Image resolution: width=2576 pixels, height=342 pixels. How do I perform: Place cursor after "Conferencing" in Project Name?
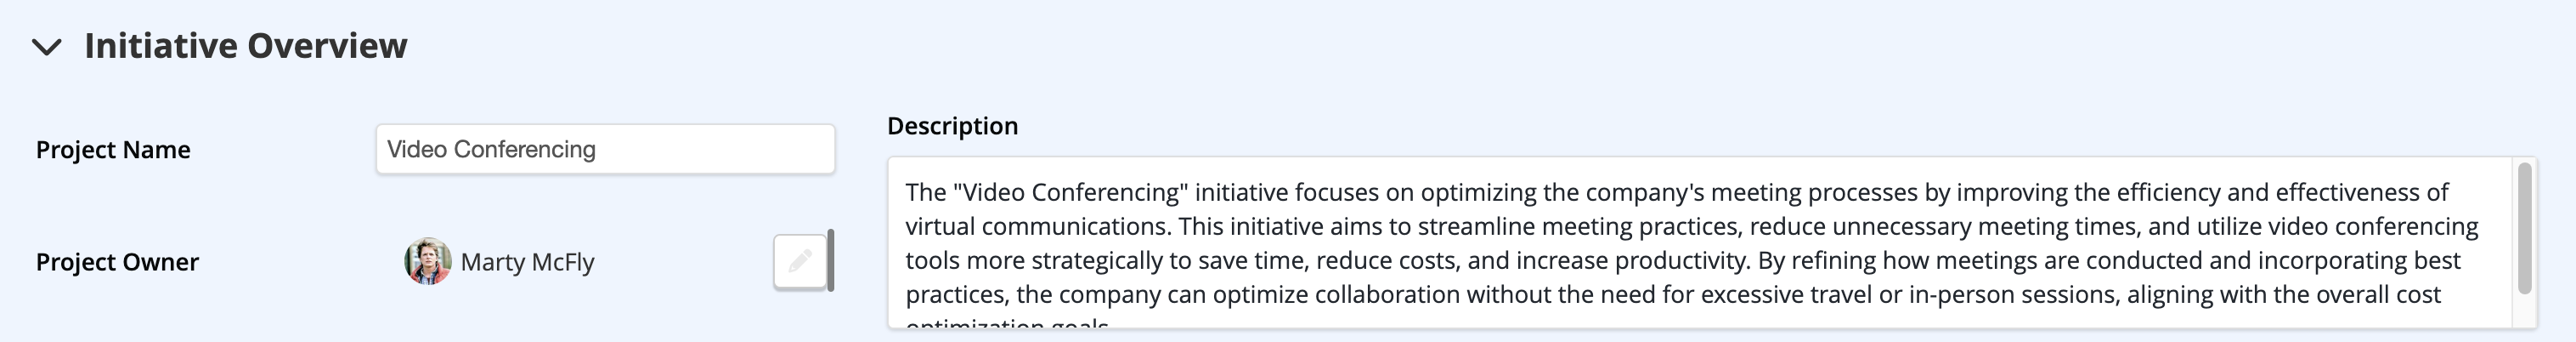(598, 149)
